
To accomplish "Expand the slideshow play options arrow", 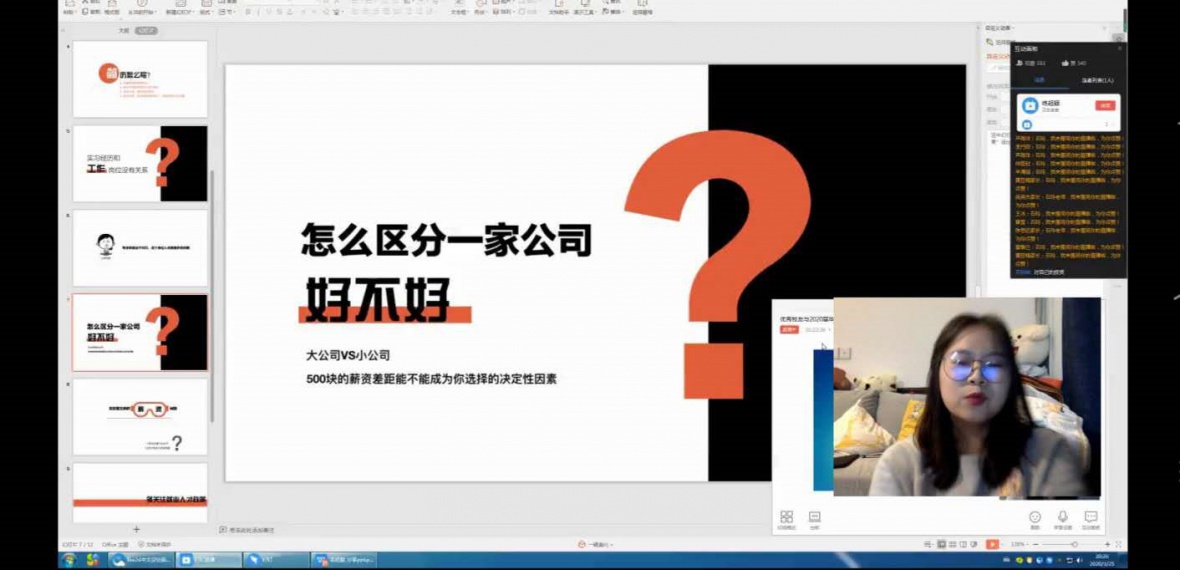I will click(x=1002, y=544).
